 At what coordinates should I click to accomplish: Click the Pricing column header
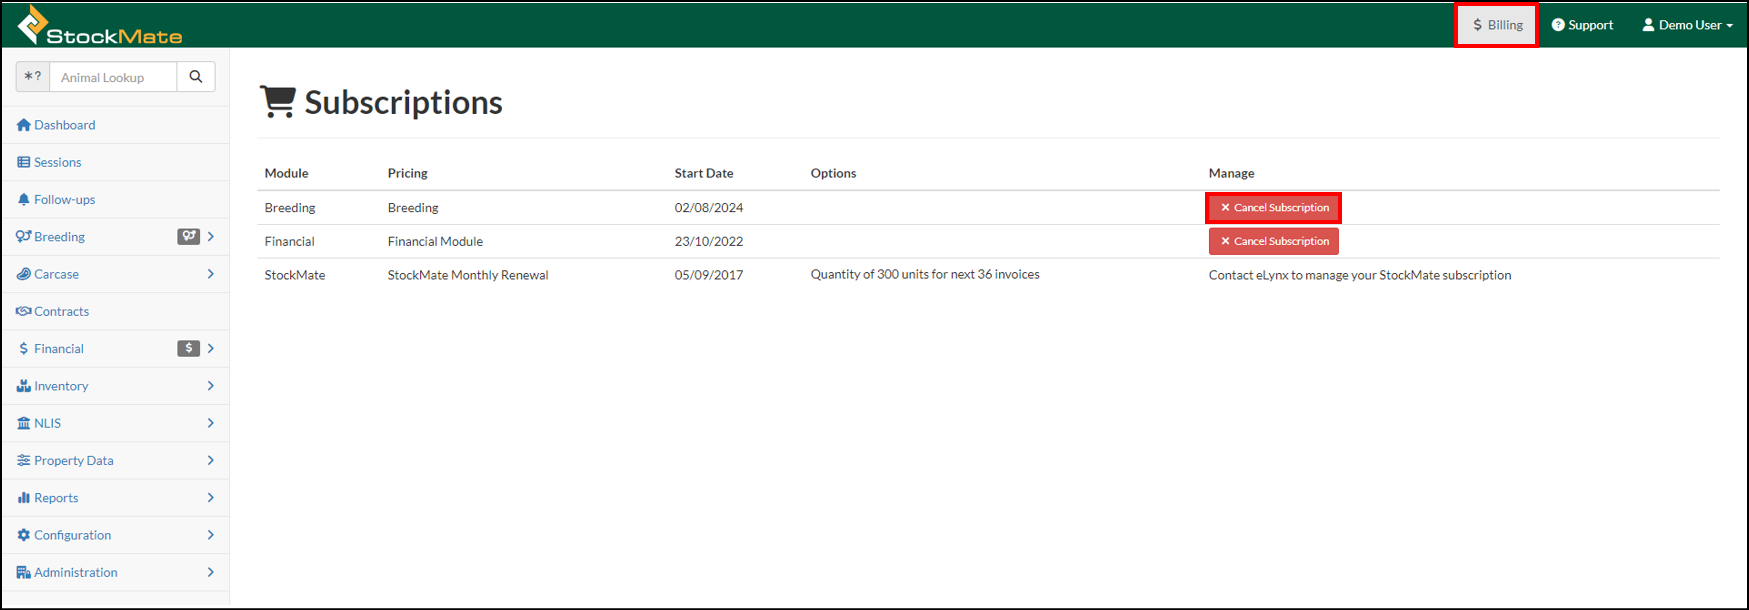click(x=407, y=173)
